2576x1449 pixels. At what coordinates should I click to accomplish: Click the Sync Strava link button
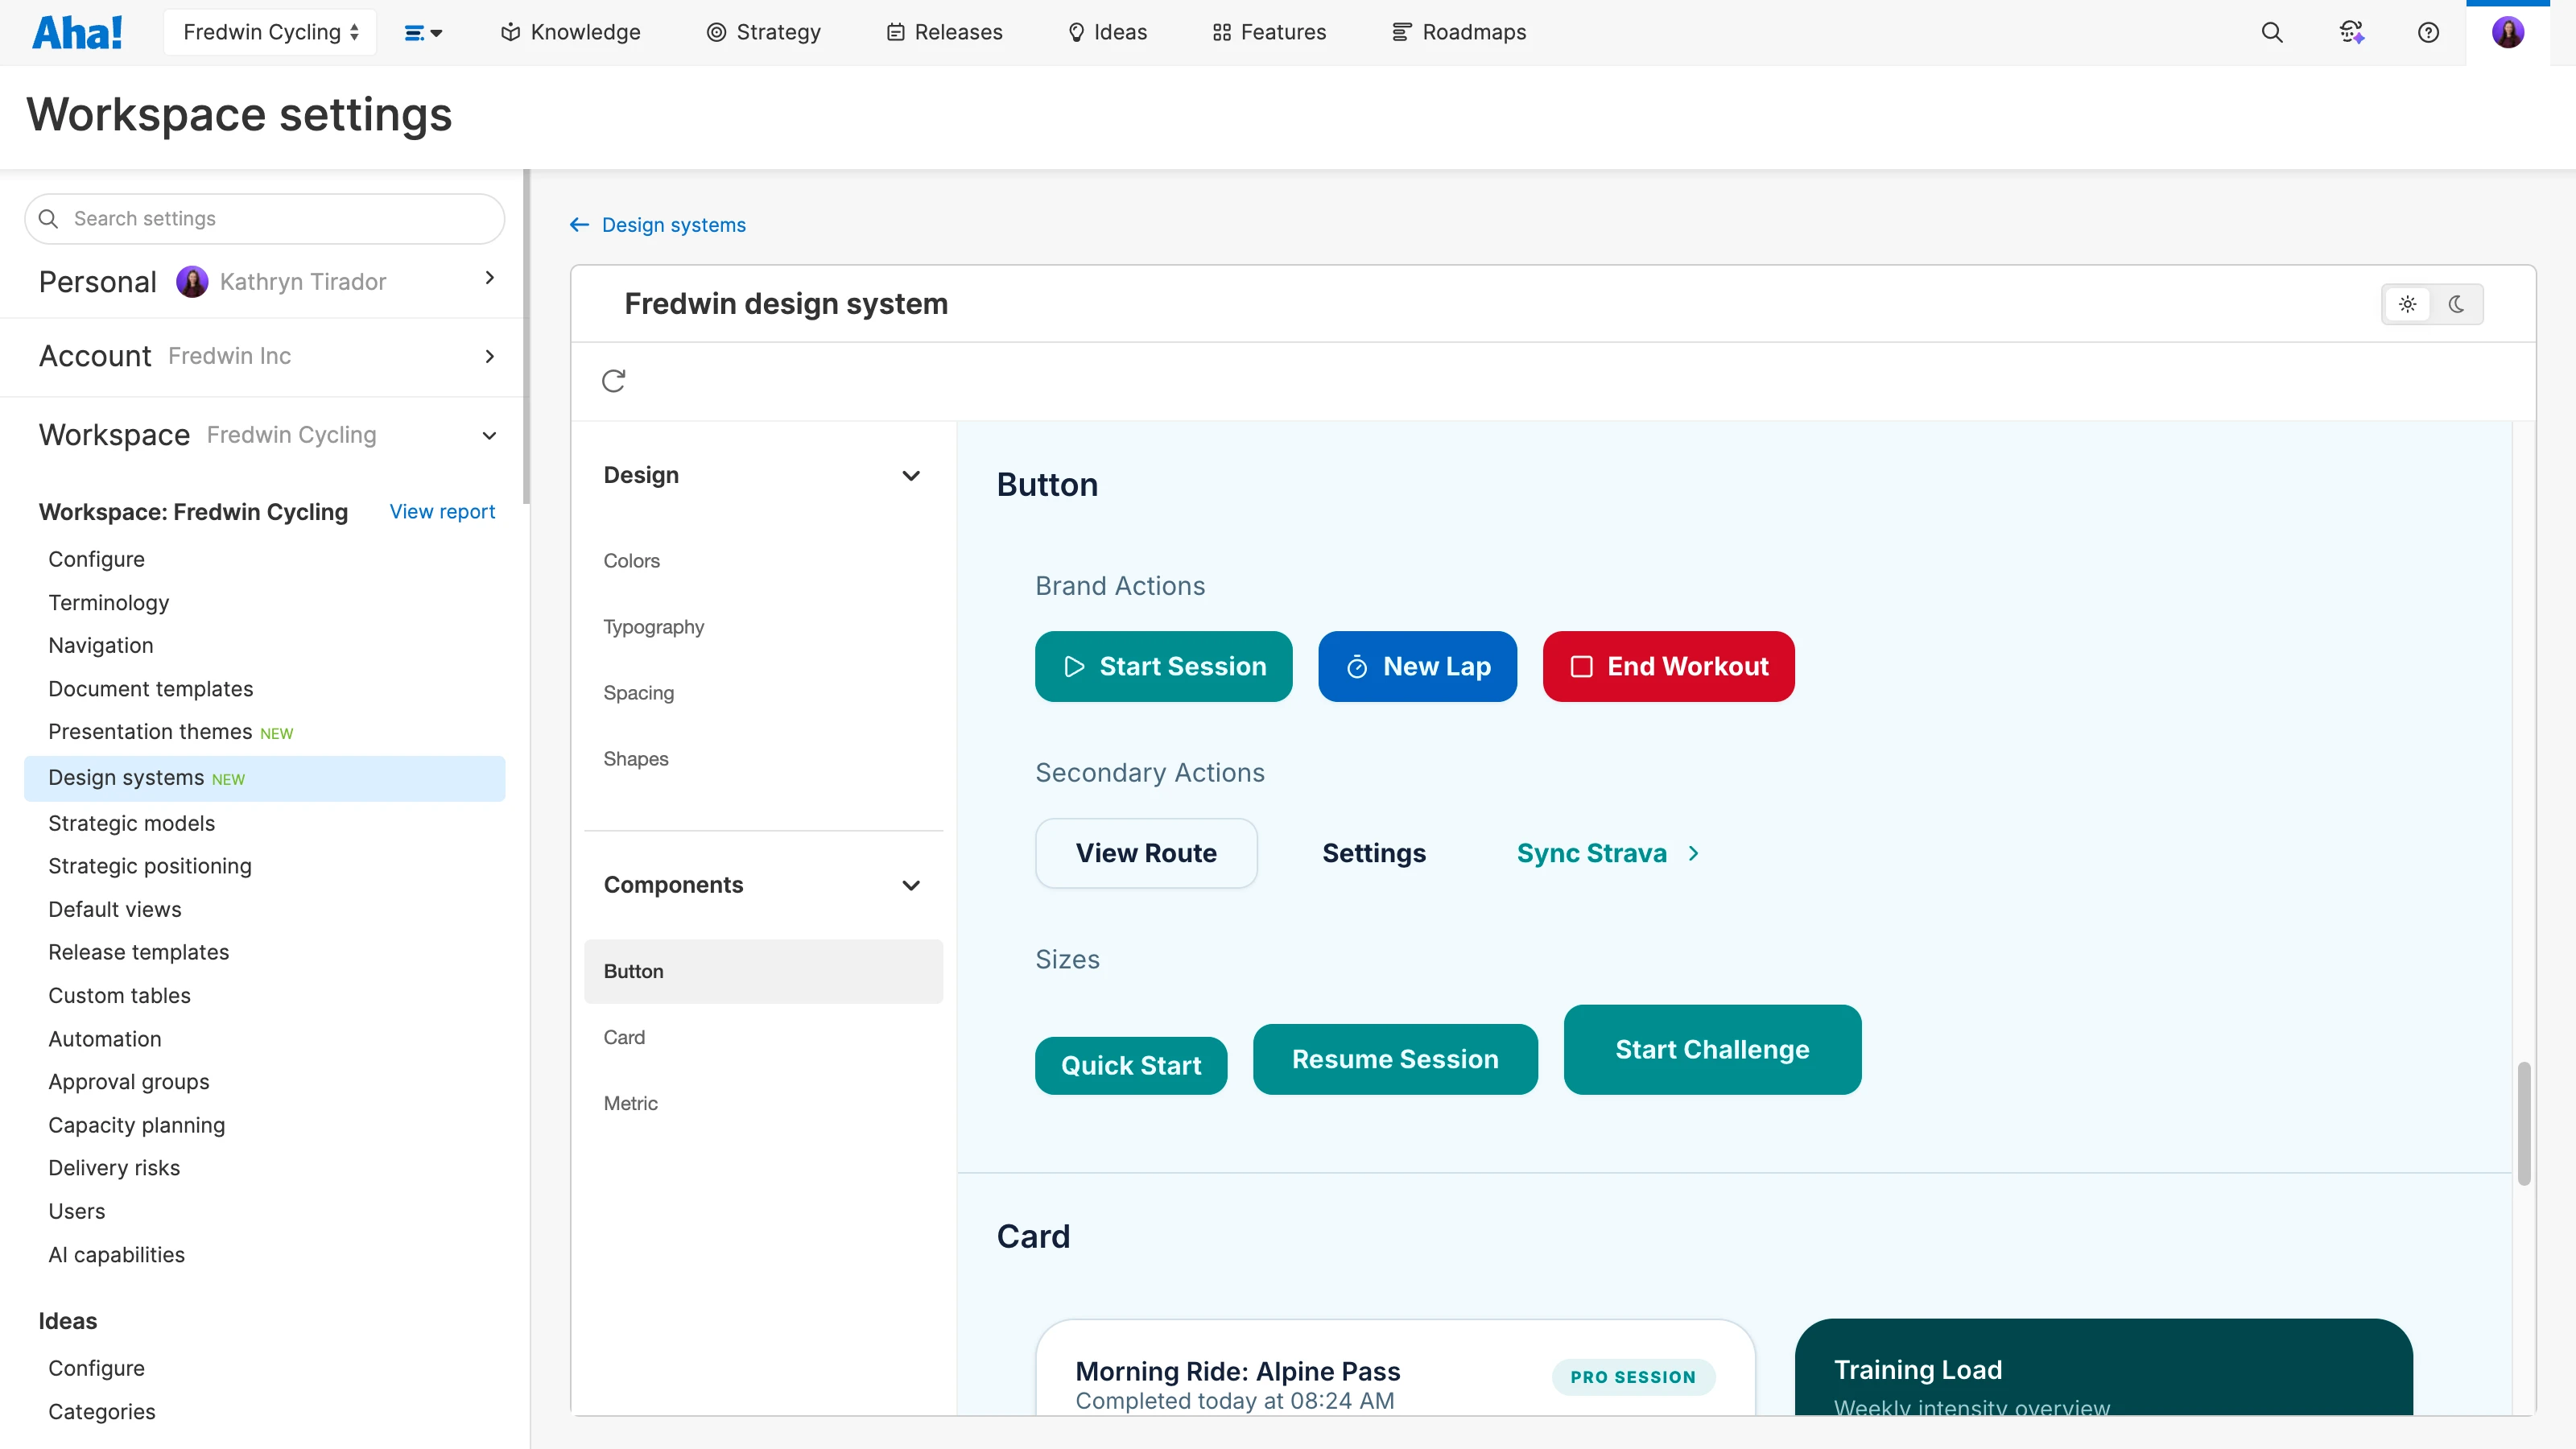coord(1609,853)
